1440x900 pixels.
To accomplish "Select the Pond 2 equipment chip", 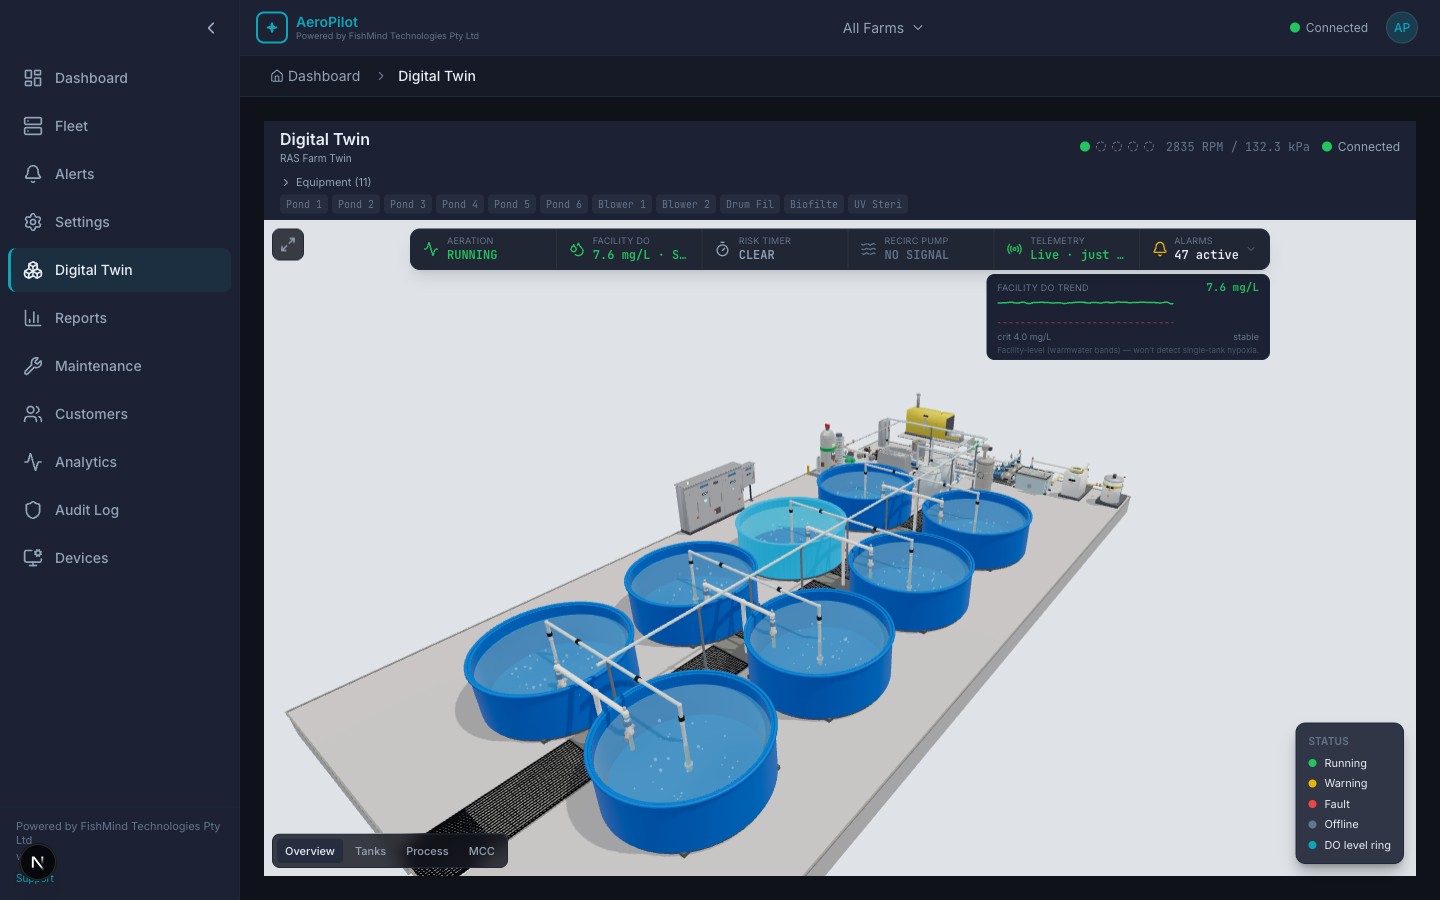I will pos(356,204).
